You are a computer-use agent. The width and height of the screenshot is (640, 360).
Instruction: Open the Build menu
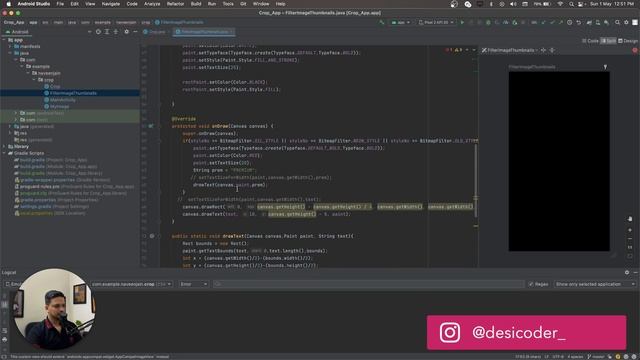[196, 4]
